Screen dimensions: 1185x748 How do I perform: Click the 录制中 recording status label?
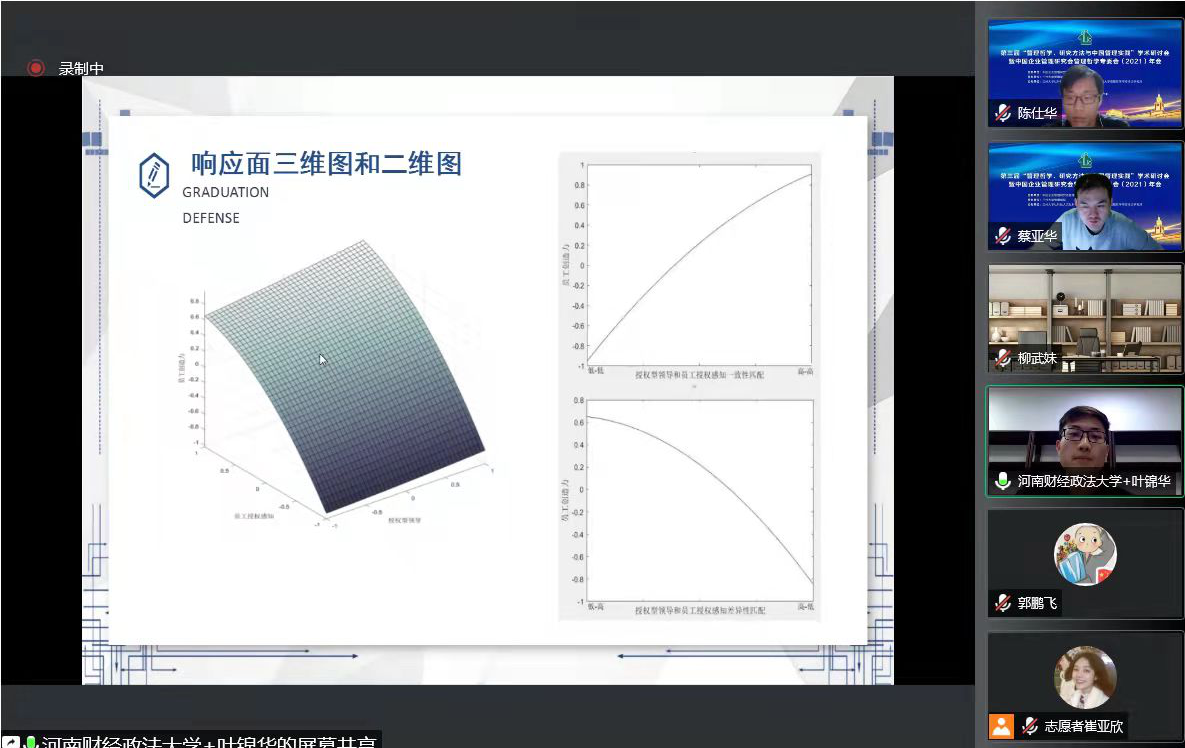(81, 69)
